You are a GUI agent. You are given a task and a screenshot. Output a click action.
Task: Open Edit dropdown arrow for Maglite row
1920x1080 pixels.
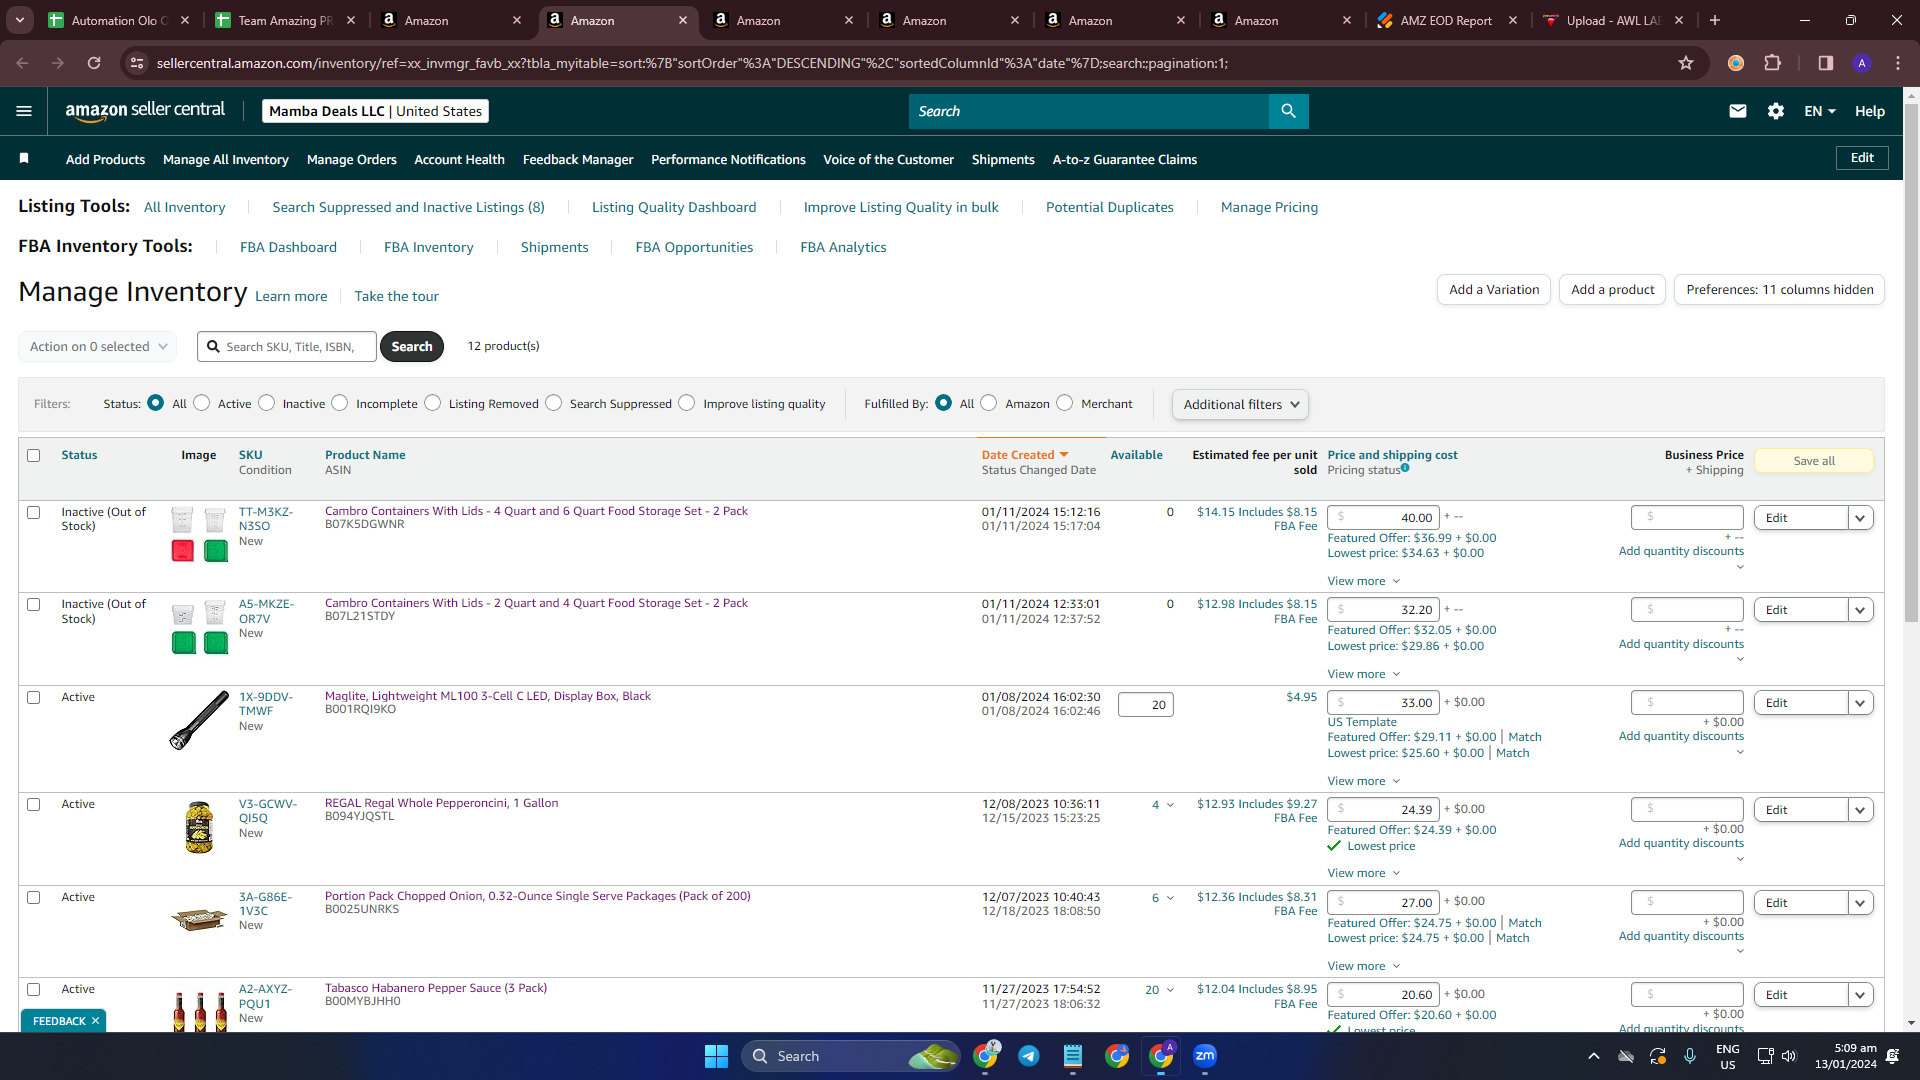point(1860,703)
